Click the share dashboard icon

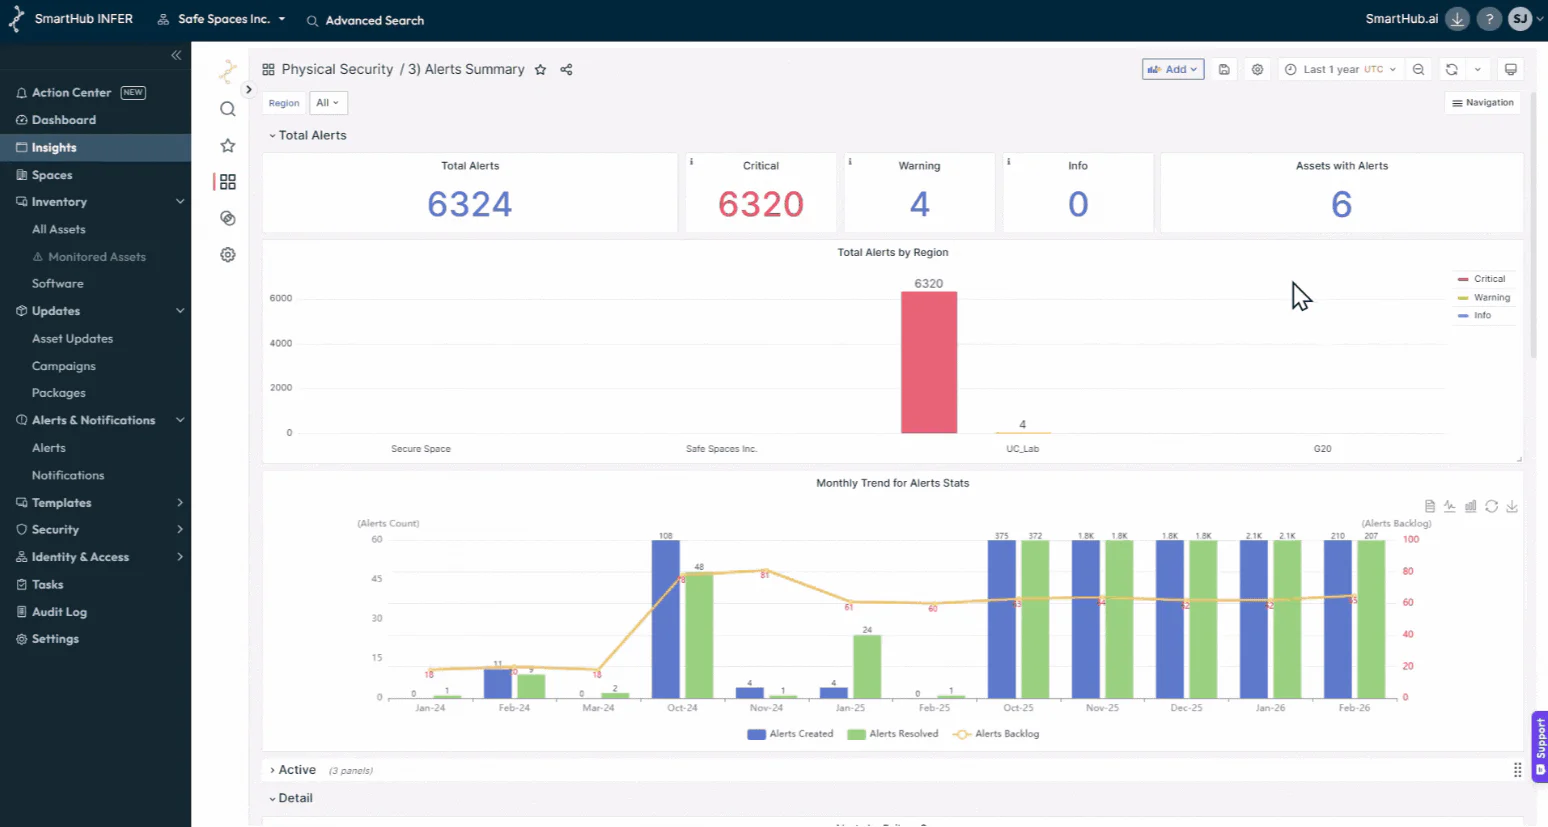(x=566, y=70)
